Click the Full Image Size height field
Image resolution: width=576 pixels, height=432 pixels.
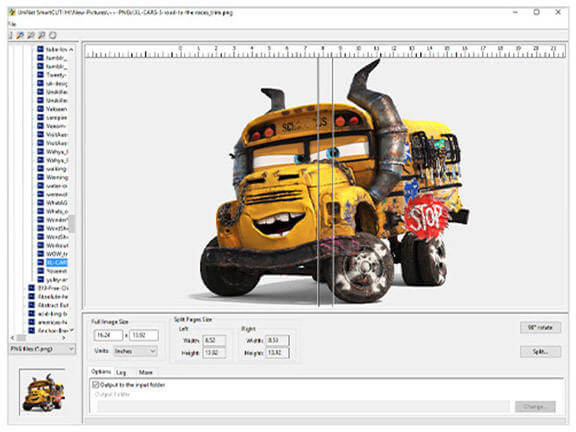(x=144, y=335)
